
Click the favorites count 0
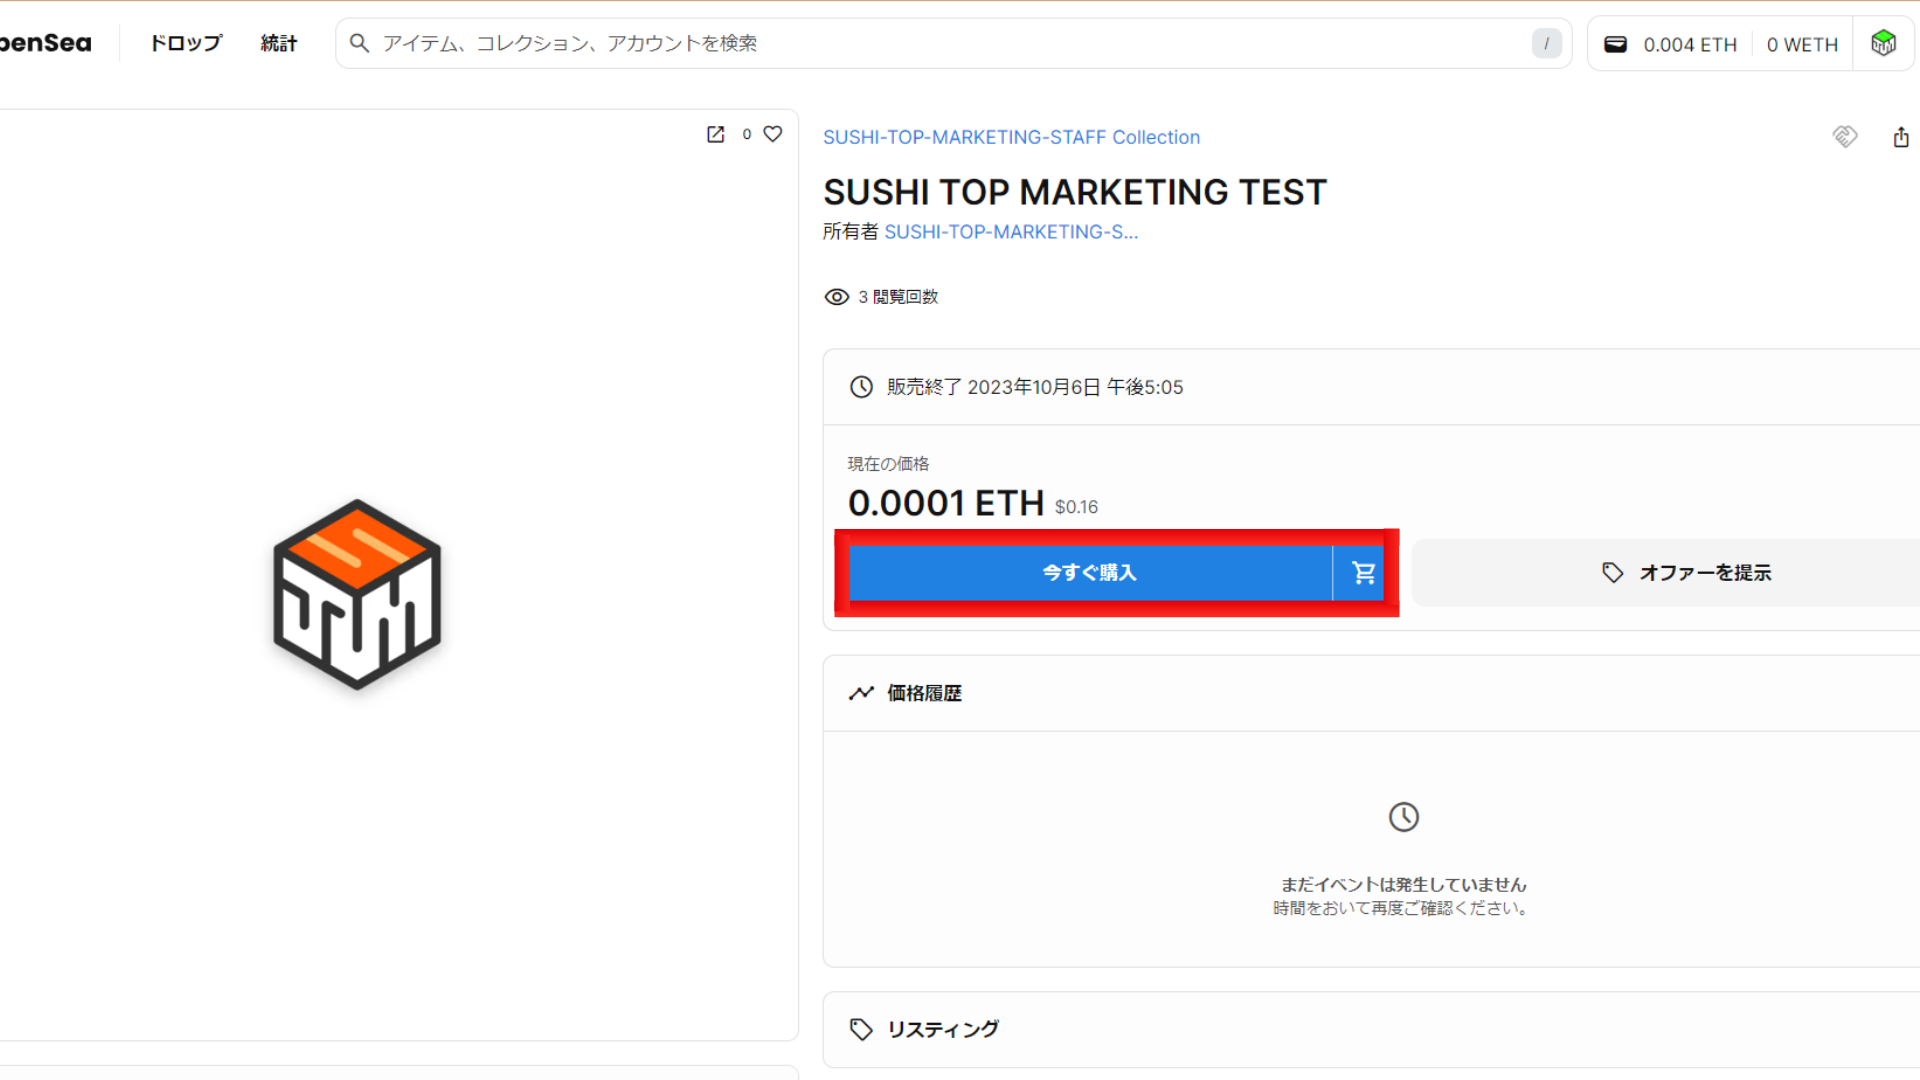pyautogui.click(x=746, y=134)
